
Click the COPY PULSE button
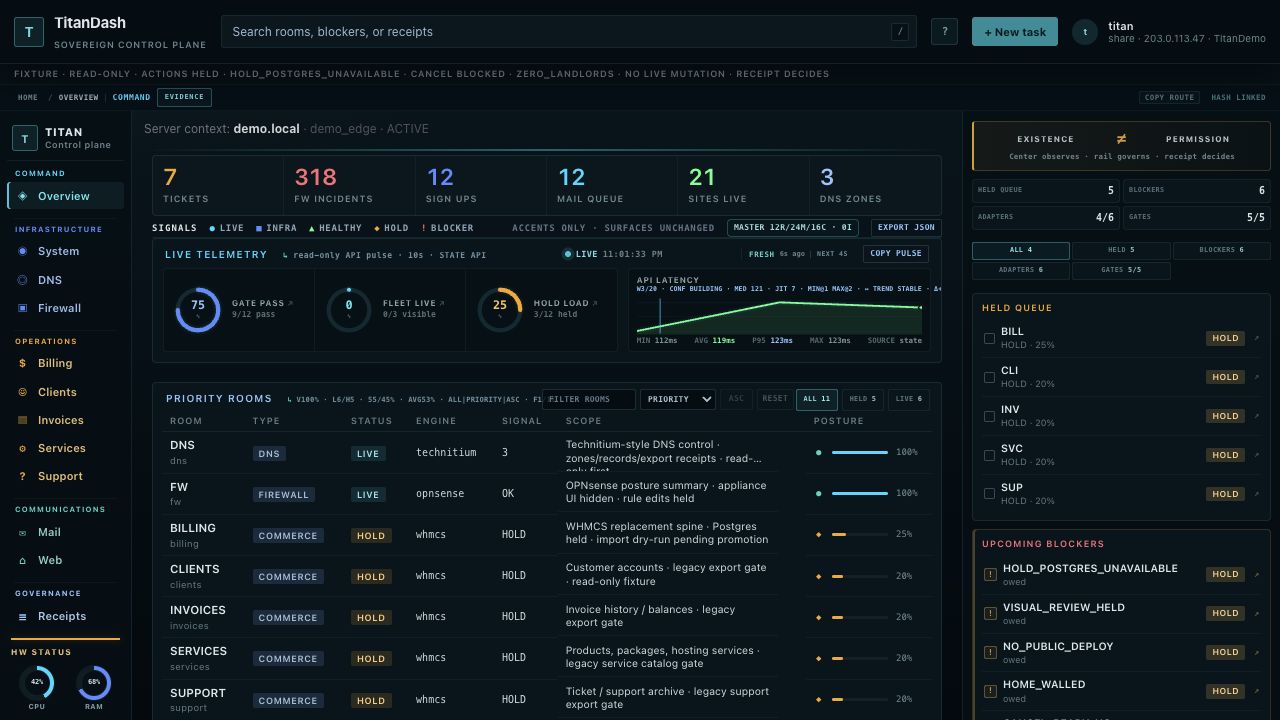click(895, 254)
